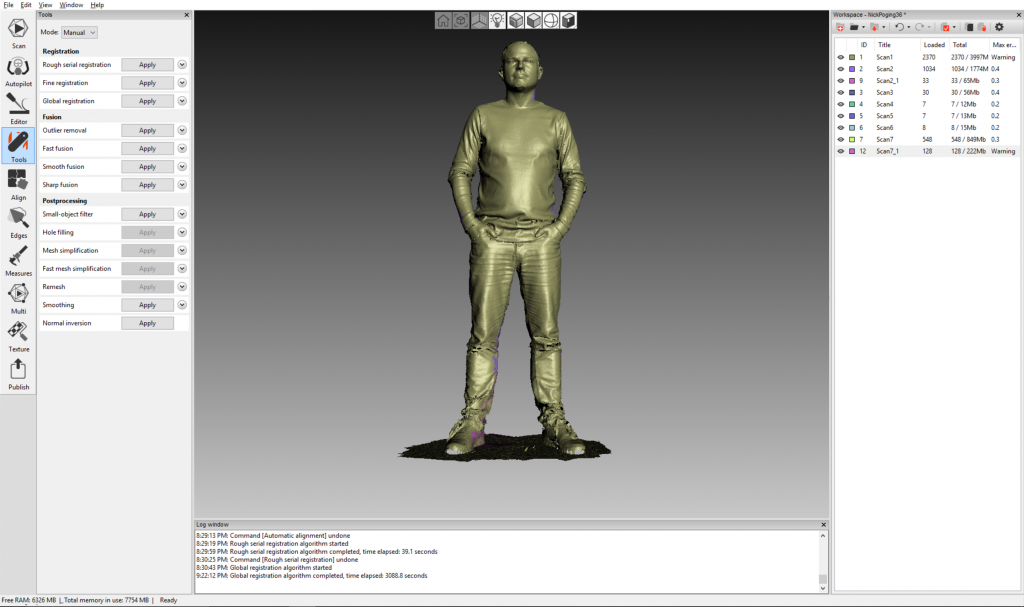Open the Mode dropdown set to Manual
The width and height of the screenshot is (1024, 607).
click(x=79, y=33)
